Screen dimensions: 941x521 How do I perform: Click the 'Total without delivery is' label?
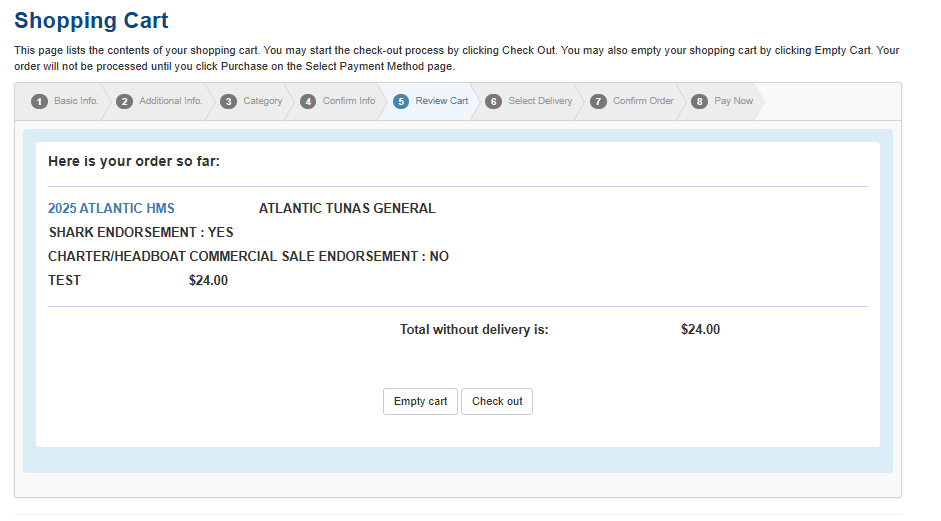pyautogui.click(x=474, y=330)
